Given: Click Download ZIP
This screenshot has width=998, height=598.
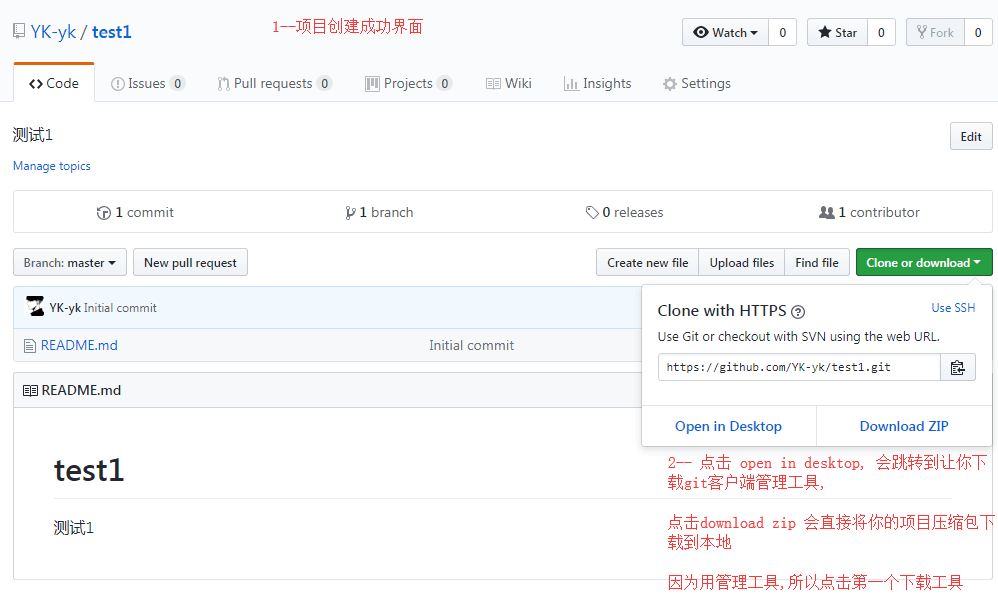Looking at the screenshot, I should (x=904, y=426).
